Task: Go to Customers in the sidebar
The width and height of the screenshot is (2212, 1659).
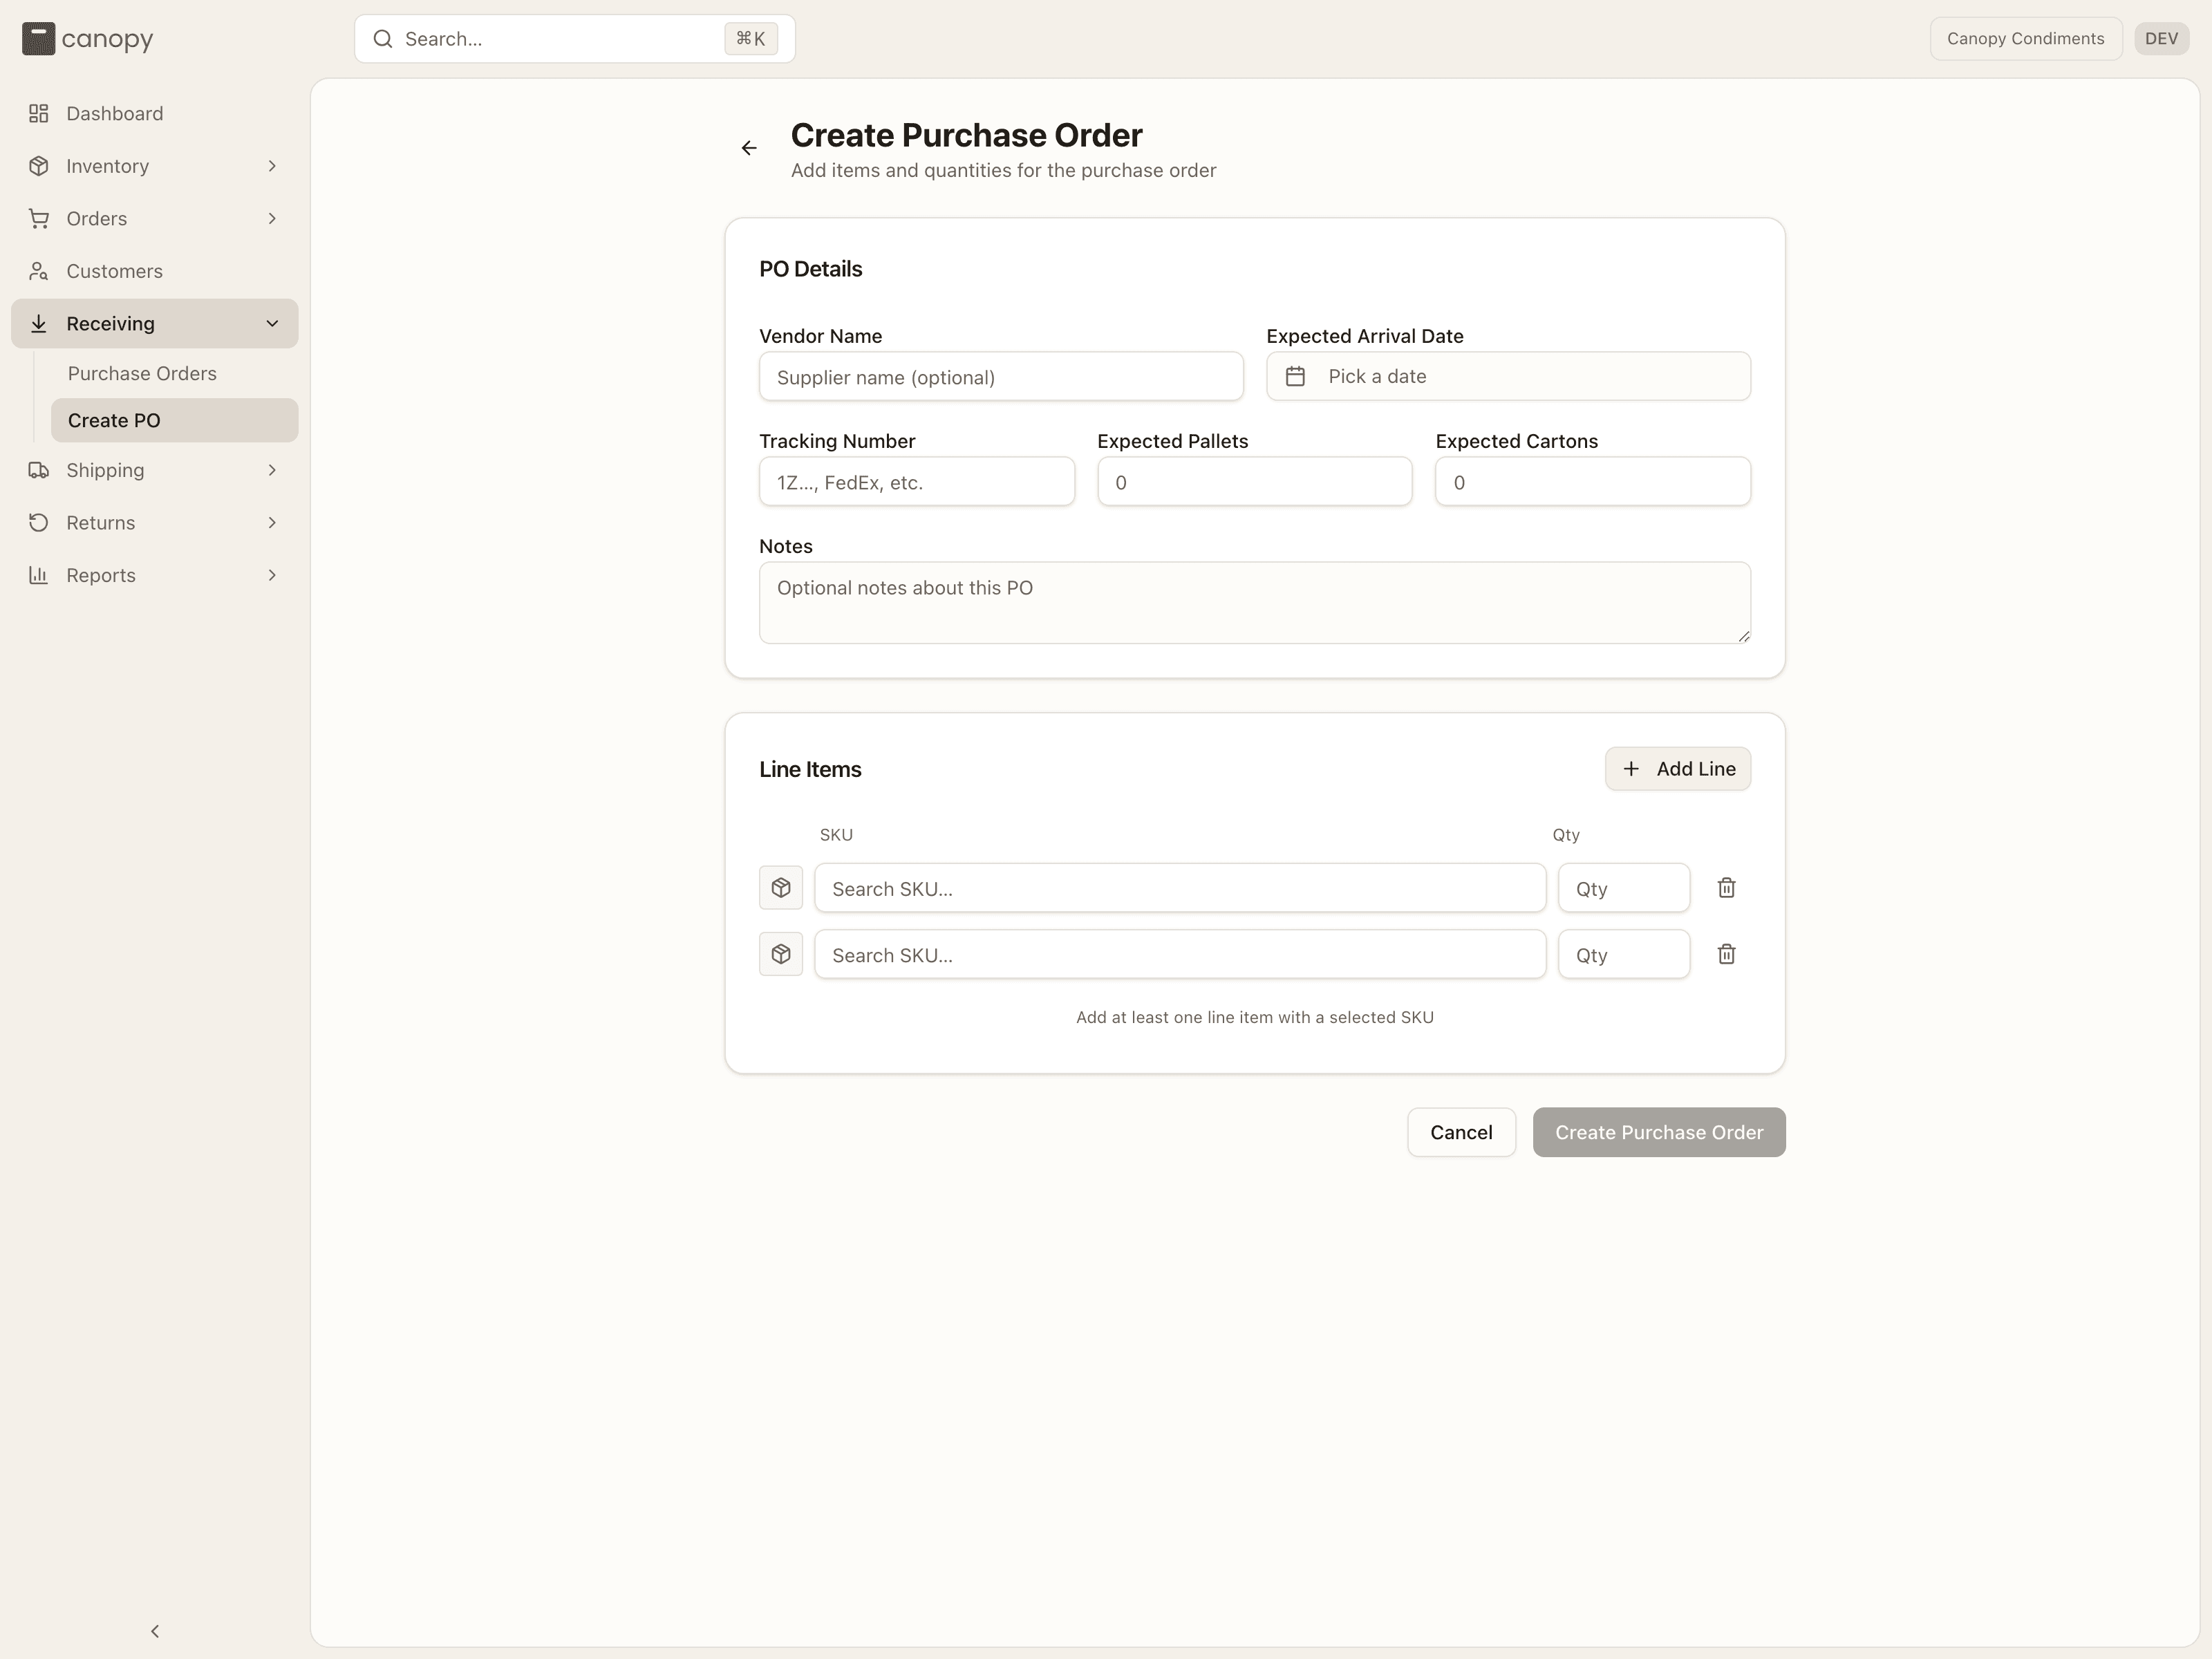Action: coord(155,271)
